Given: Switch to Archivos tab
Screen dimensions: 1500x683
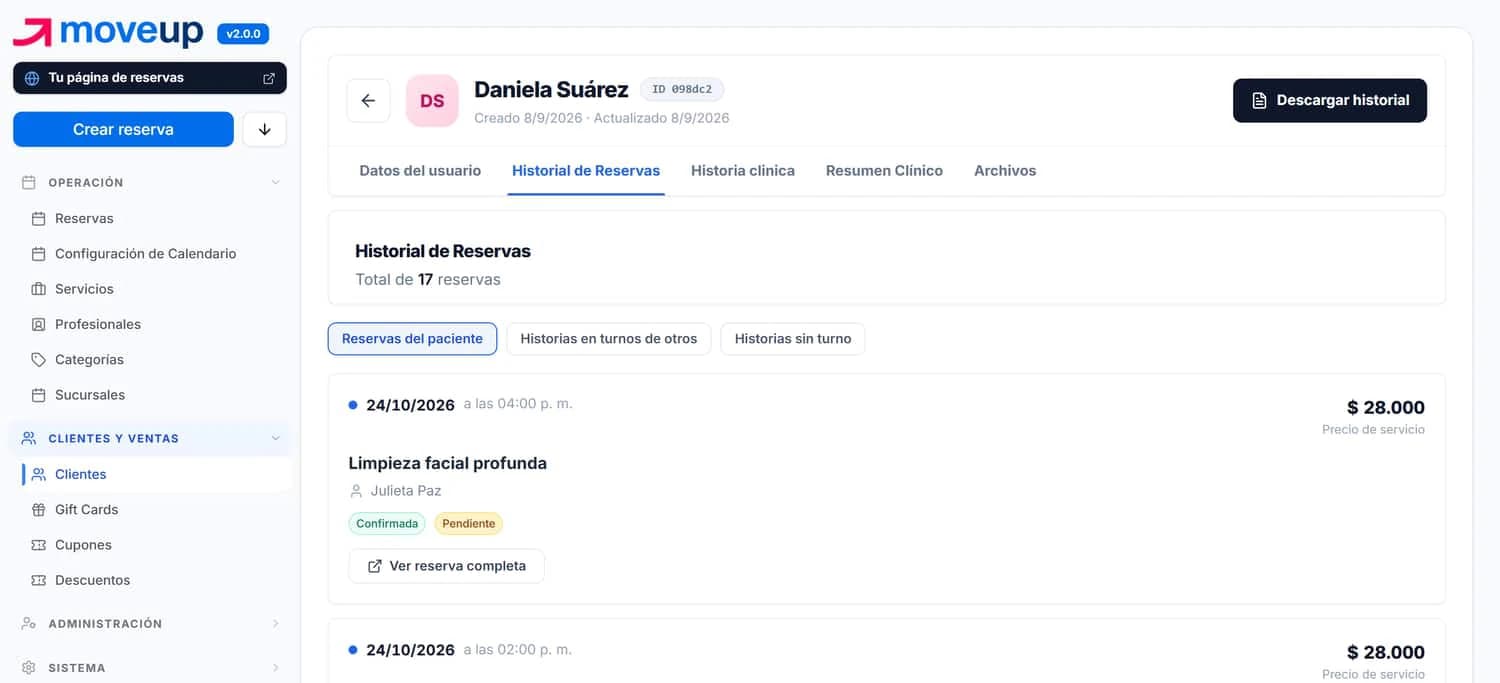Looking at the screenshot, I should (x=1005, y=171).
